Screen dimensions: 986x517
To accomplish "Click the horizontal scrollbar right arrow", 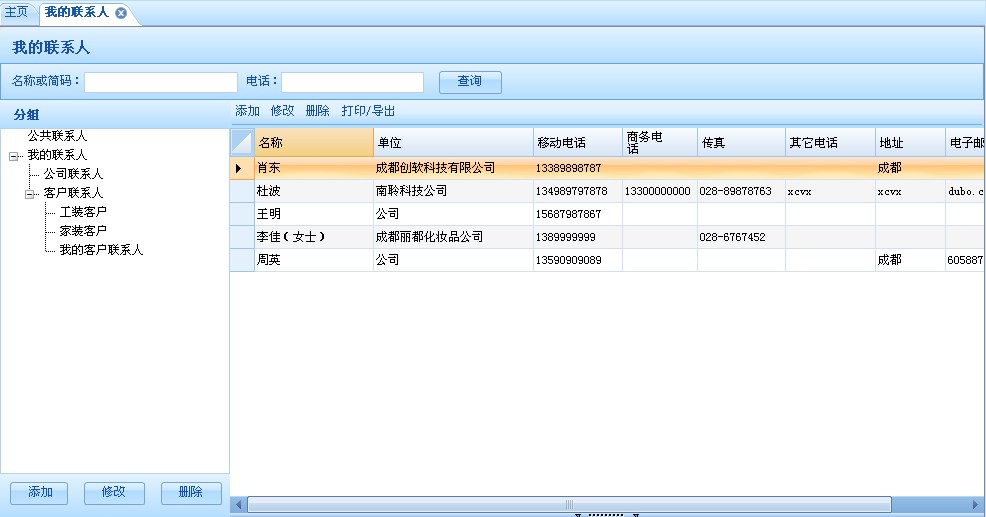I will 977,505.
